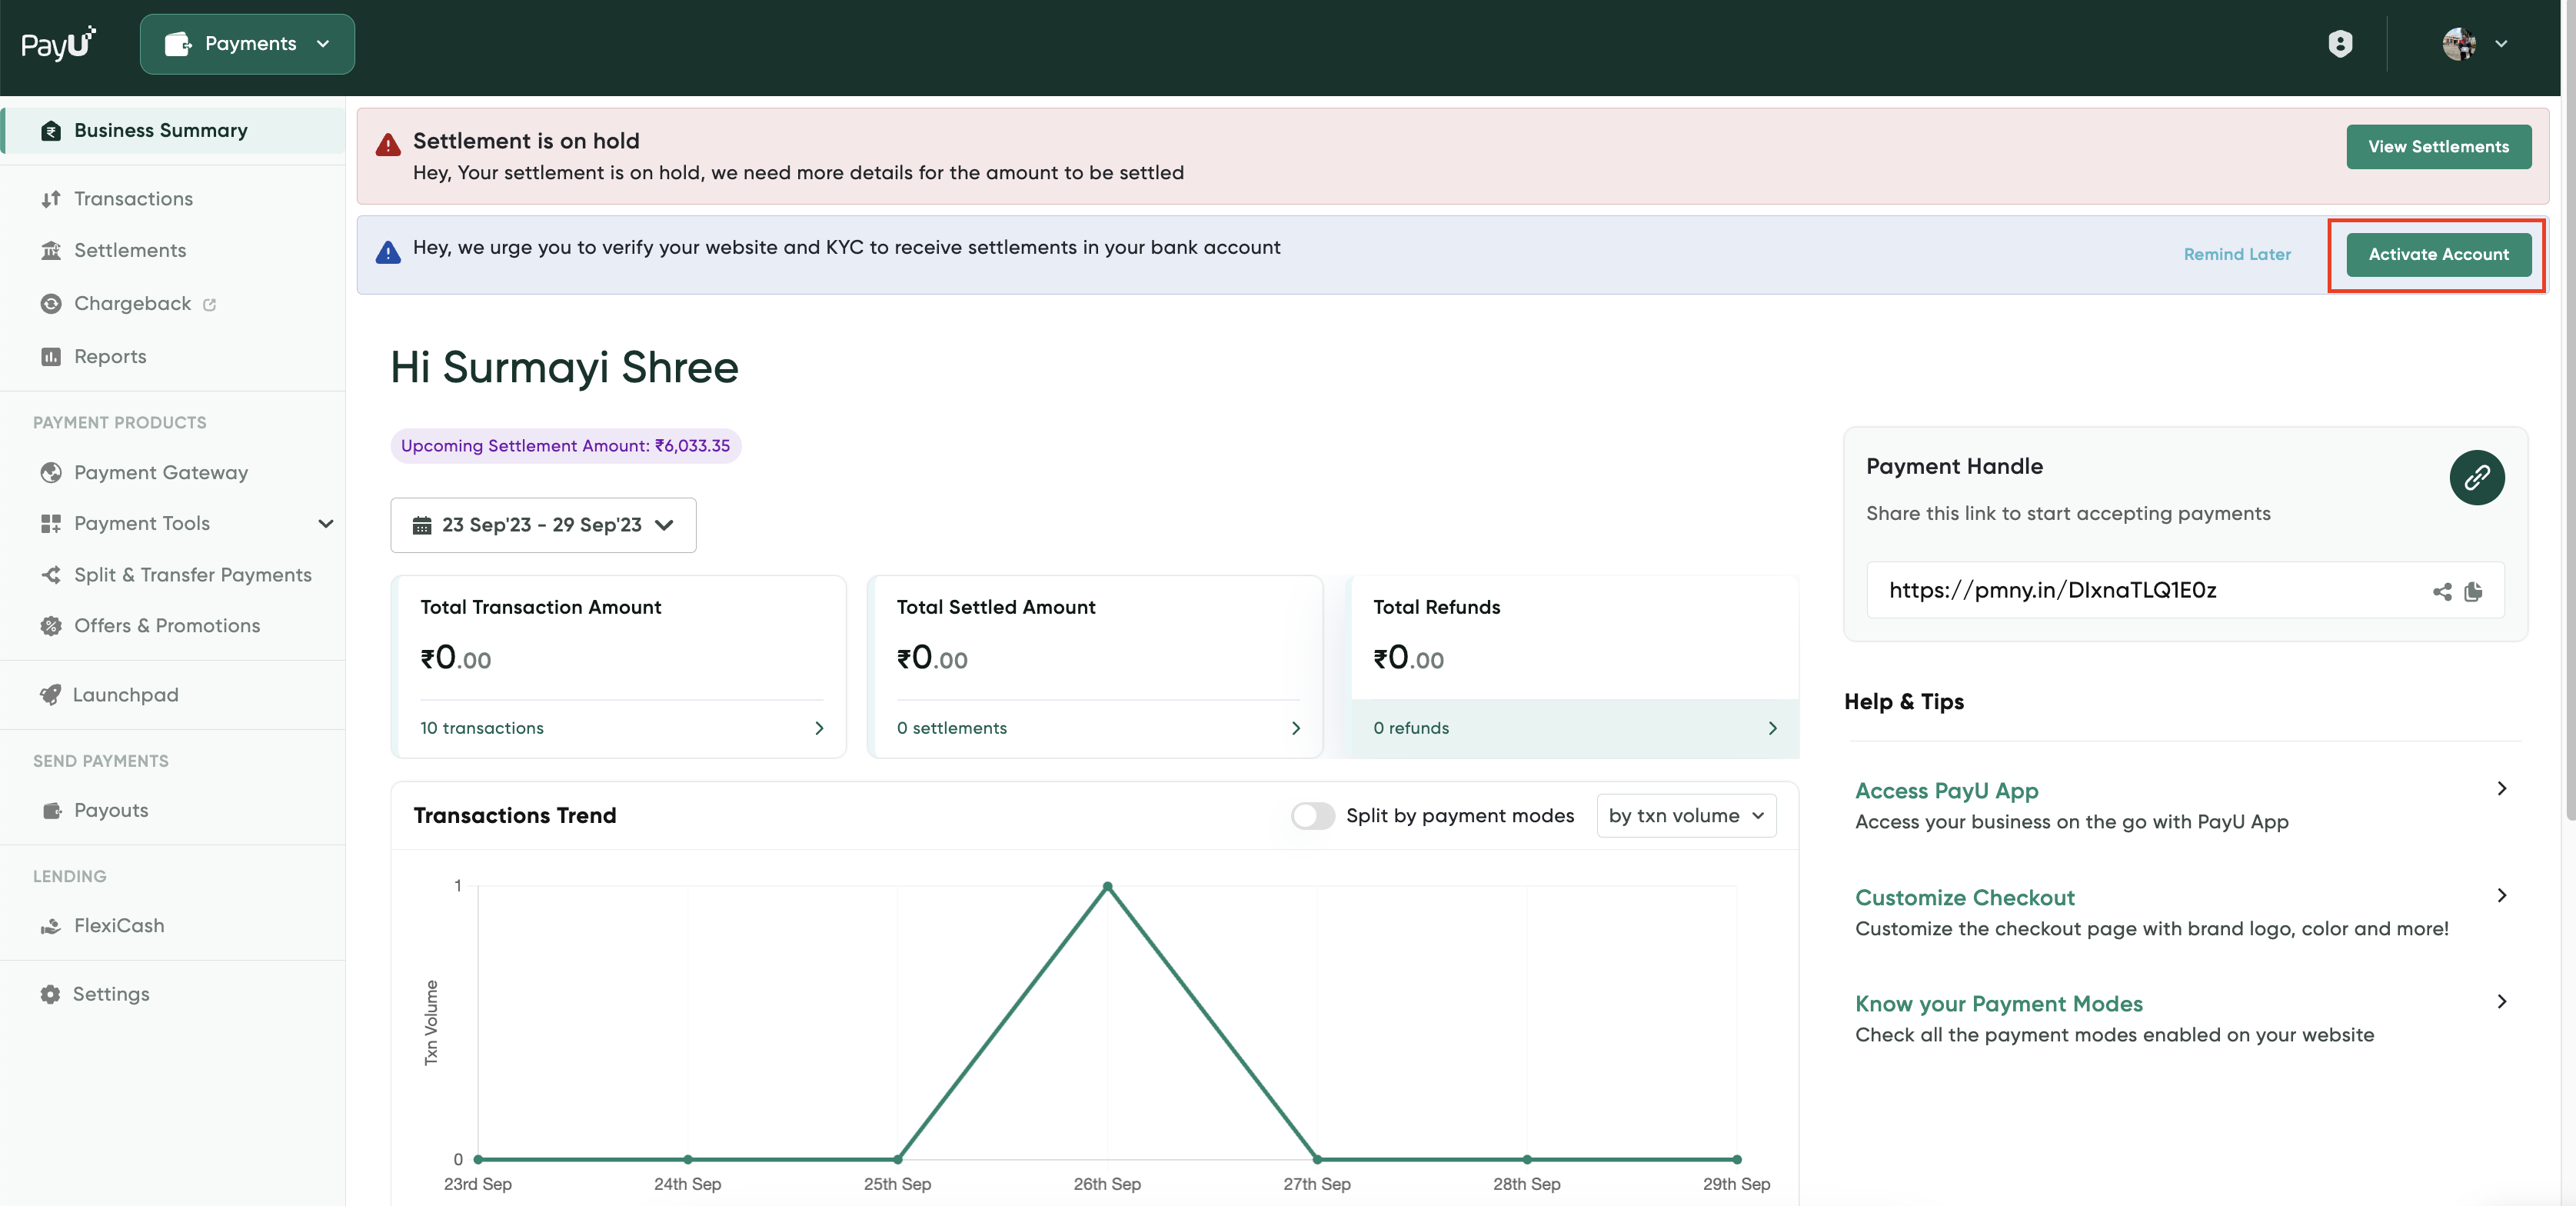Open Settlements in the sidebar

[x=130, y=251]
